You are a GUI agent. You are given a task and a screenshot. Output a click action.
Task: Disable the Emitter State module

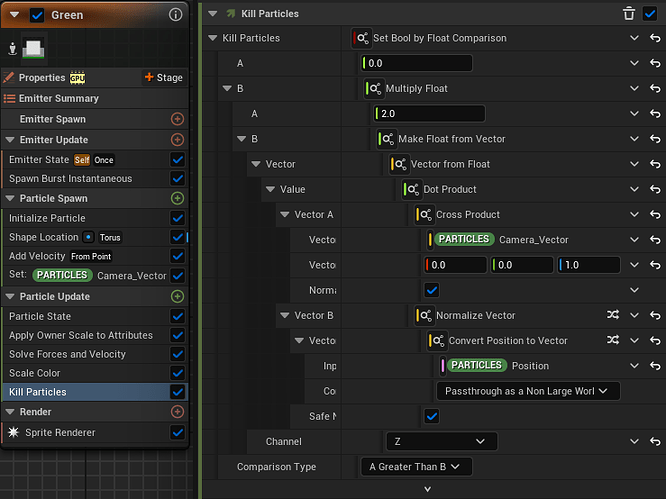(x=178, y=160)
